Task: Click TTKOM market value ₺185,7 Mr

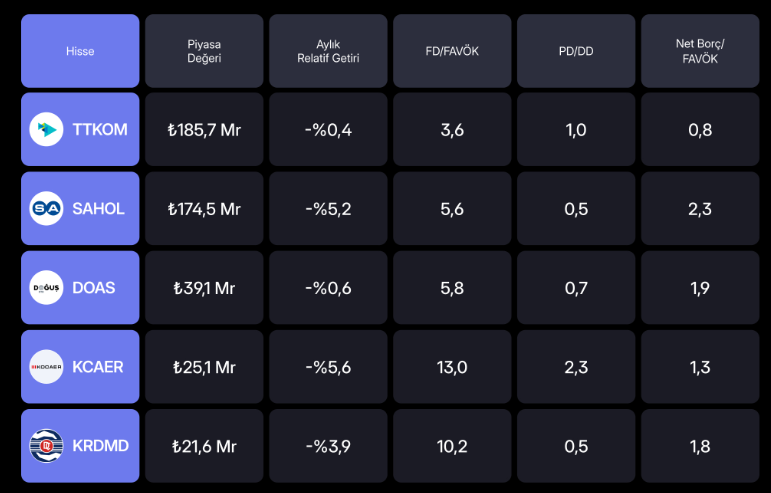Action: [x=204, y=129]
